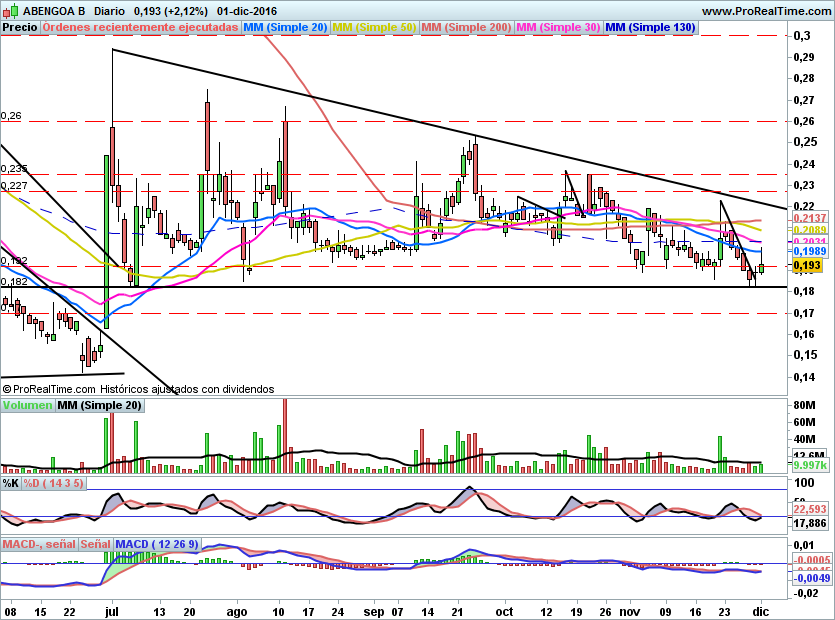Select the Precio label tab
The height and width of the screenshot is (620, 835).
point(20,27)
